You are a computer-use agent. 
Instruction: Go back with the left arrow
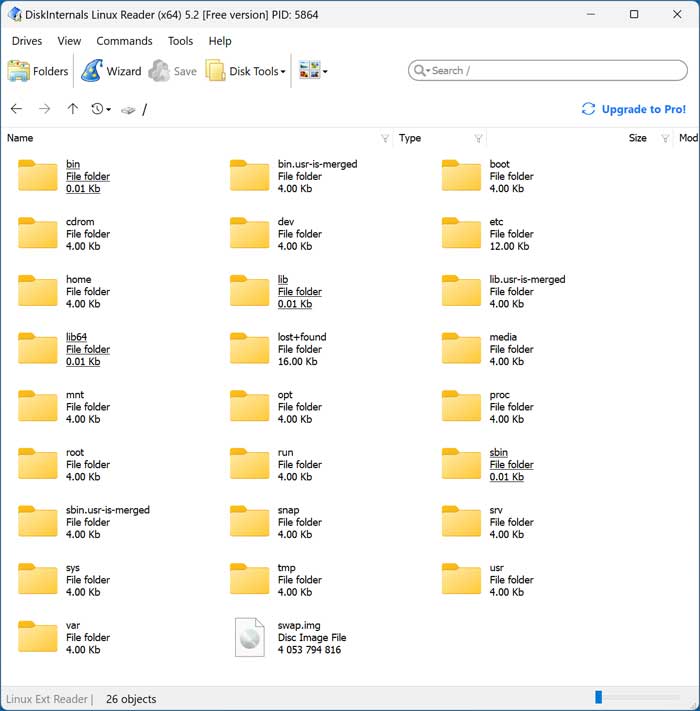[x=16, y=109]
